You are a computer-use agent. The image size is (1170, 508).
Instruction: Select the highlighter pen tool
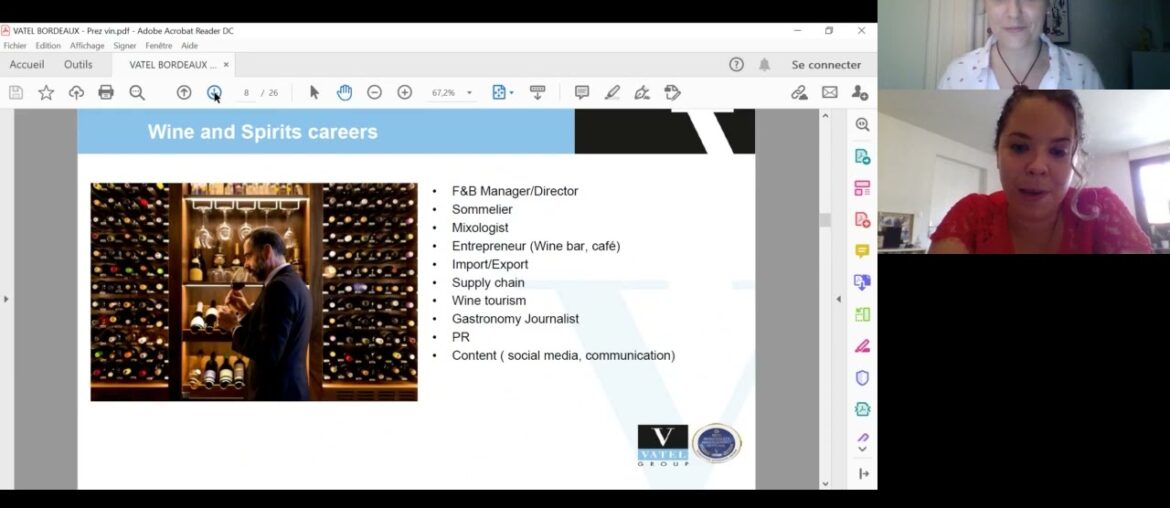click(612, 93)
